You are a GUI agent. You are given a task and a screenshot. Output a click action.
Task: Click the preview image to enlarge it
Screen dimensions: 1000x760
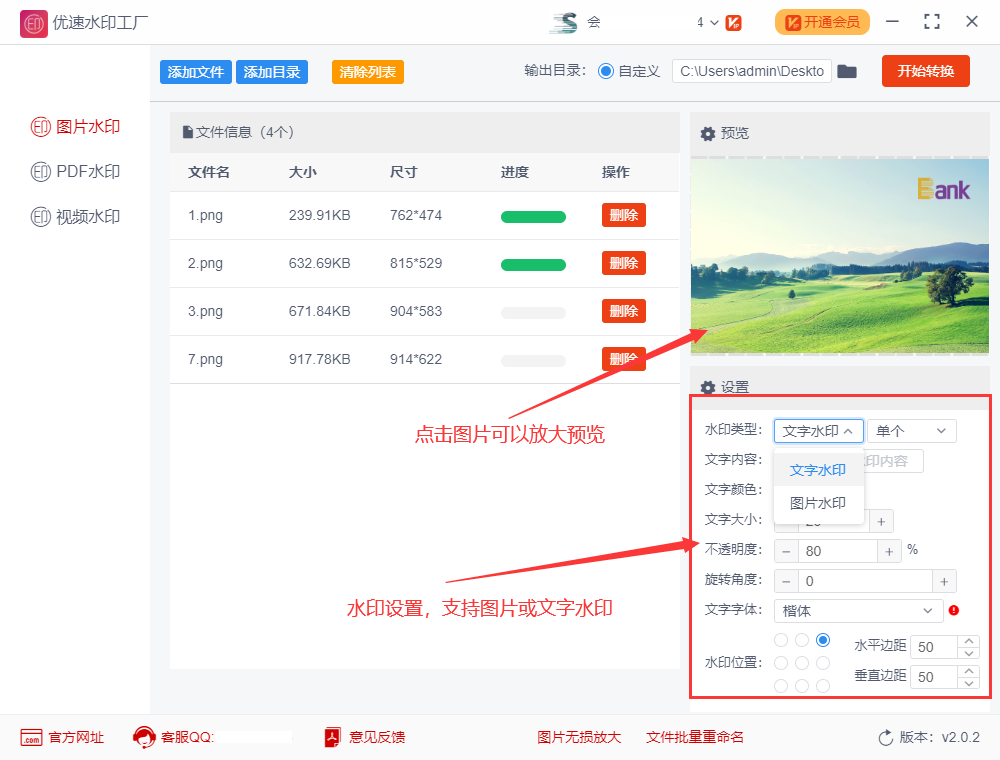tap(840, 255)
